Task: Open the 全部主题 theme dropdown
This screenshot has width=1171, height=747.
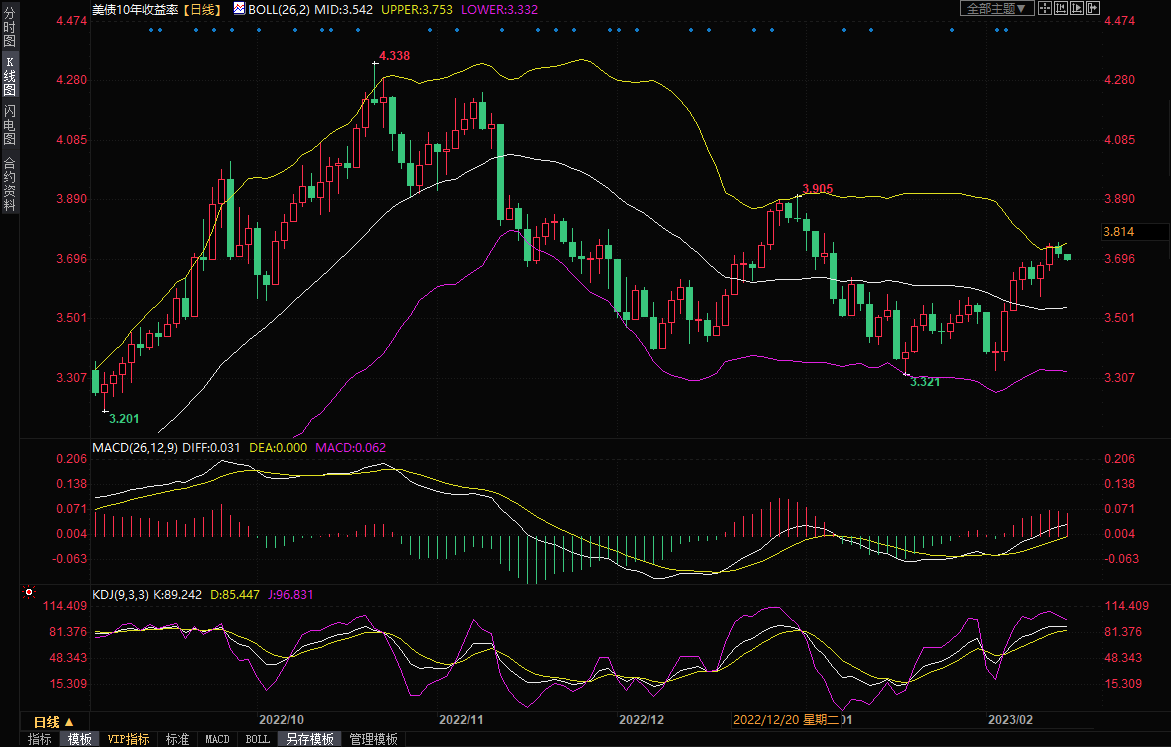Action: click(x=996, y=8)
